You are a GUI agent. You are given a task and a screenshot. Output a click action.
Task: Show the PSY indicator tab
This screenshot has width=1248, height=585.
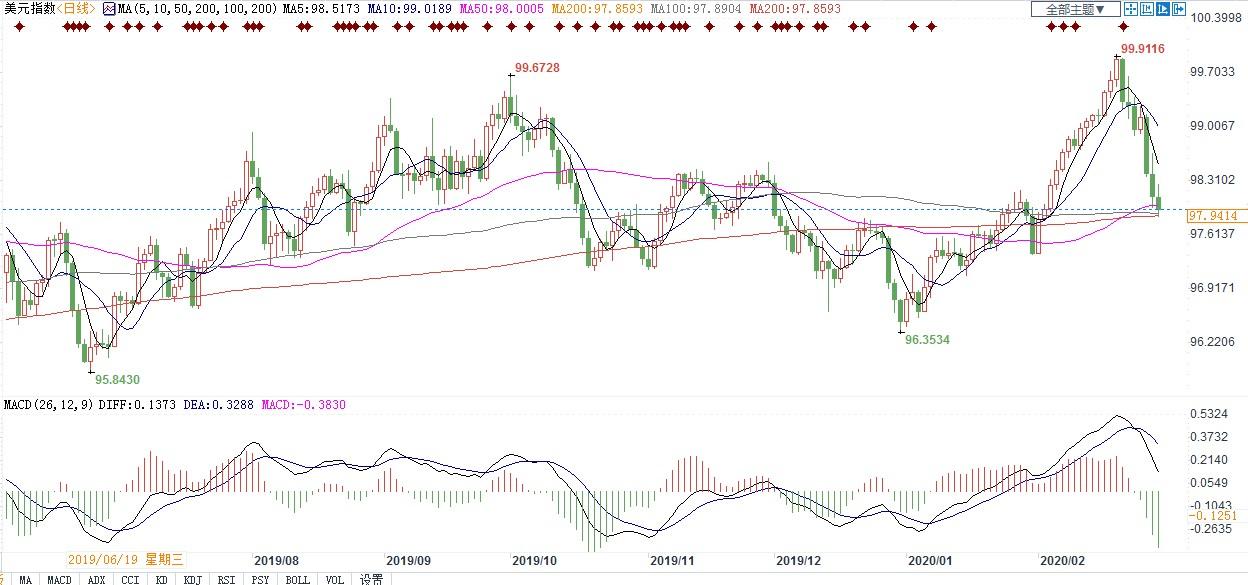[261, 579]
